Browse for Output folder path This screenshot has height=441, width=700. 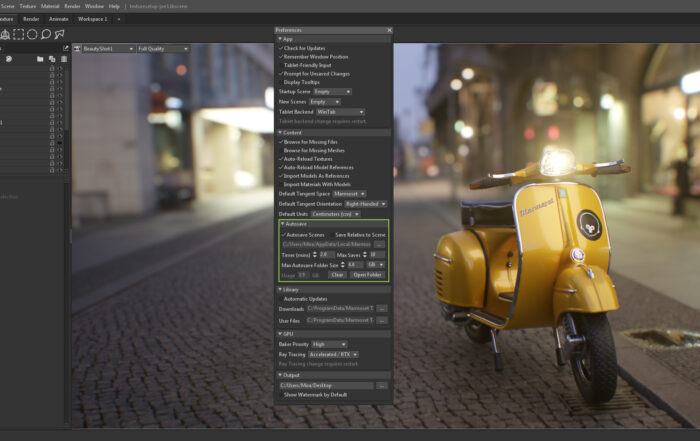click(382, 386)
